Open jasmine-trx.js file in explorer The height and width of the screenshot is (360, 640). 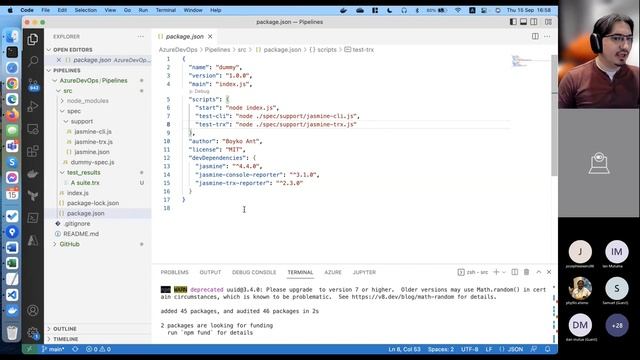[93, 142]
